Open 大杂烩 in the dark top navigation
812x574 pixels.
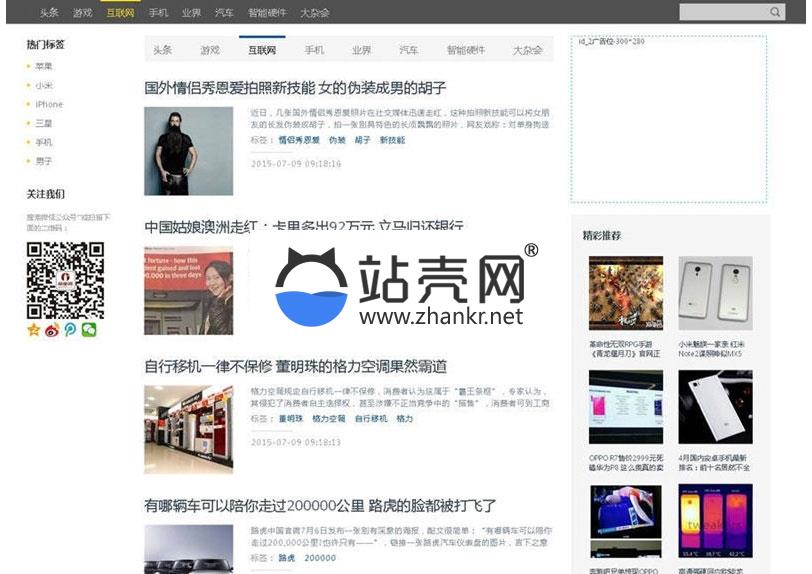coord(315,13)
